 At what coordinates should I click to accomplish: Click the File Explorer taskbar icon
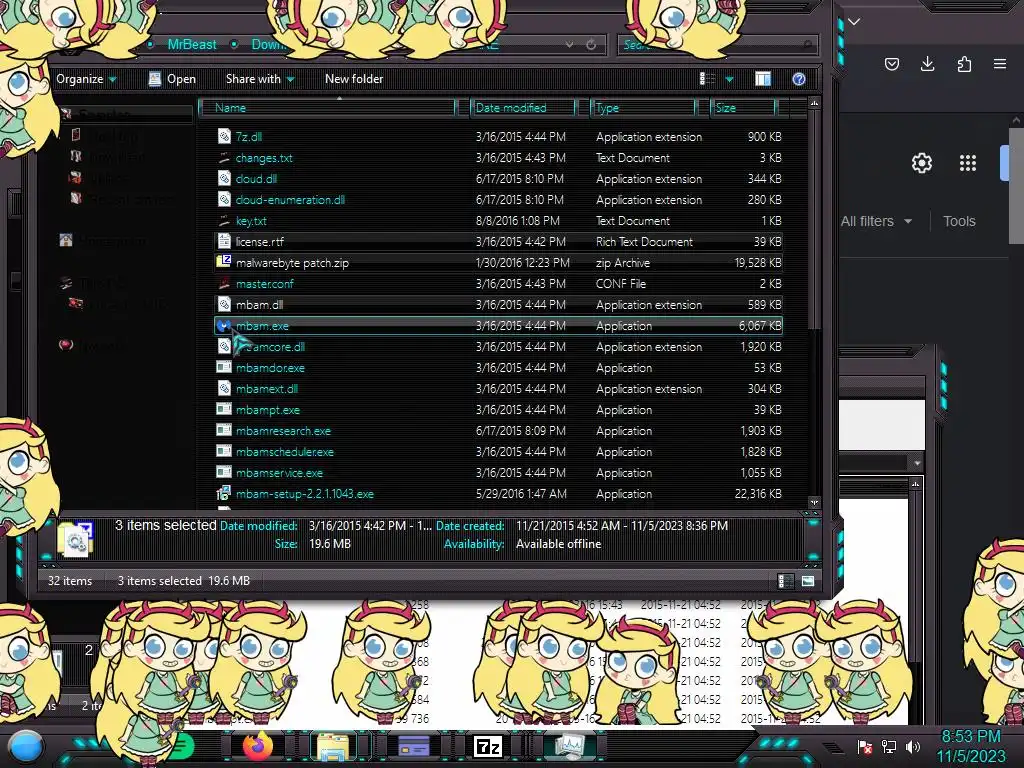(333, 746)
